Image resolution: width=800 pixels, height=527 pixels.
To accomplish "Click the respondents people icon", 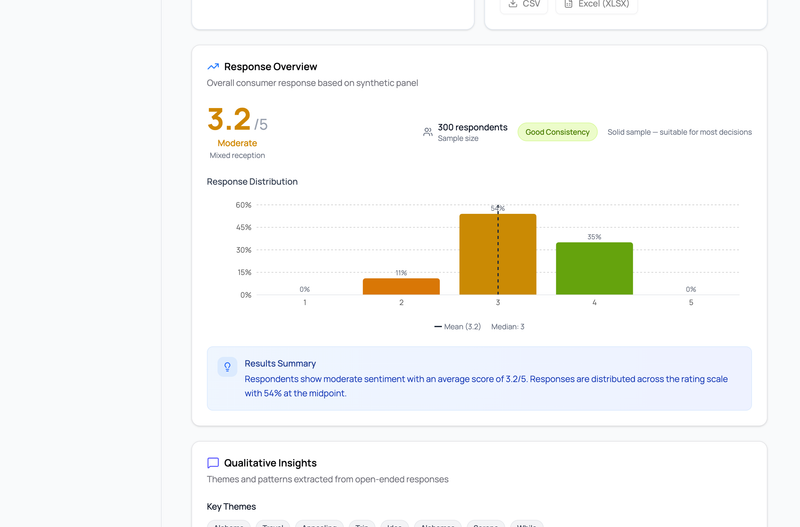I will (428, 132).
